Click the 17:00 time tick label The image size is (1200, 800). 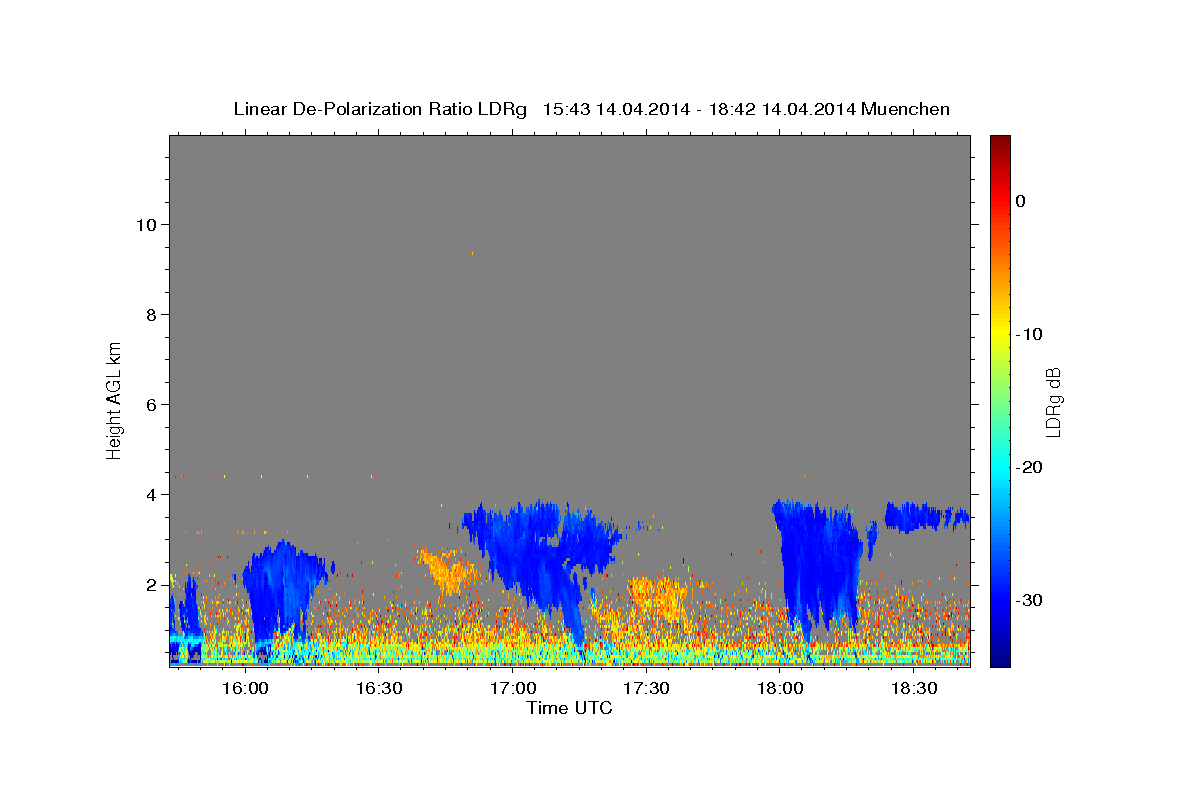click(512, 689)
